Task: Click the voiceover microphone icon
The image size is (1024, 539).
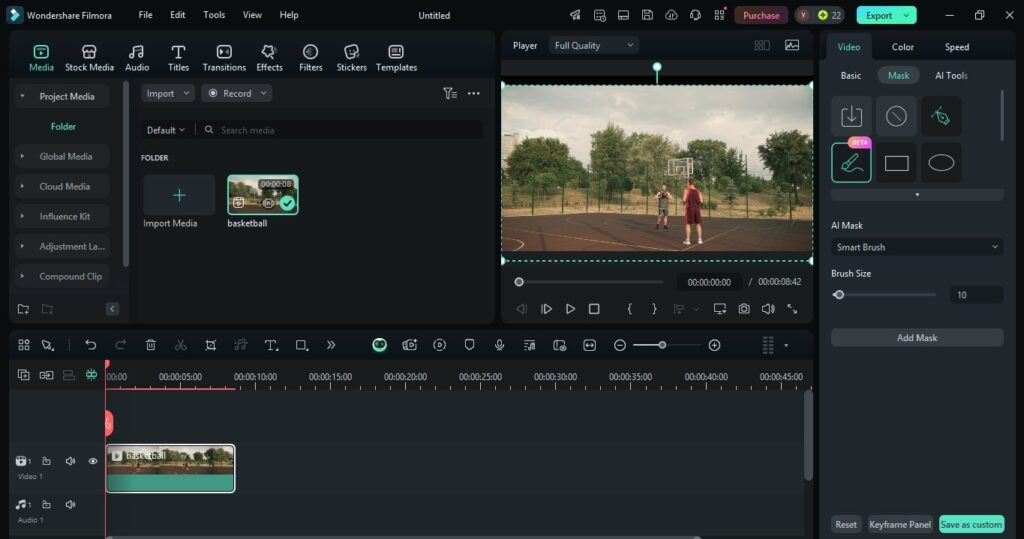Action: [500, 345]
